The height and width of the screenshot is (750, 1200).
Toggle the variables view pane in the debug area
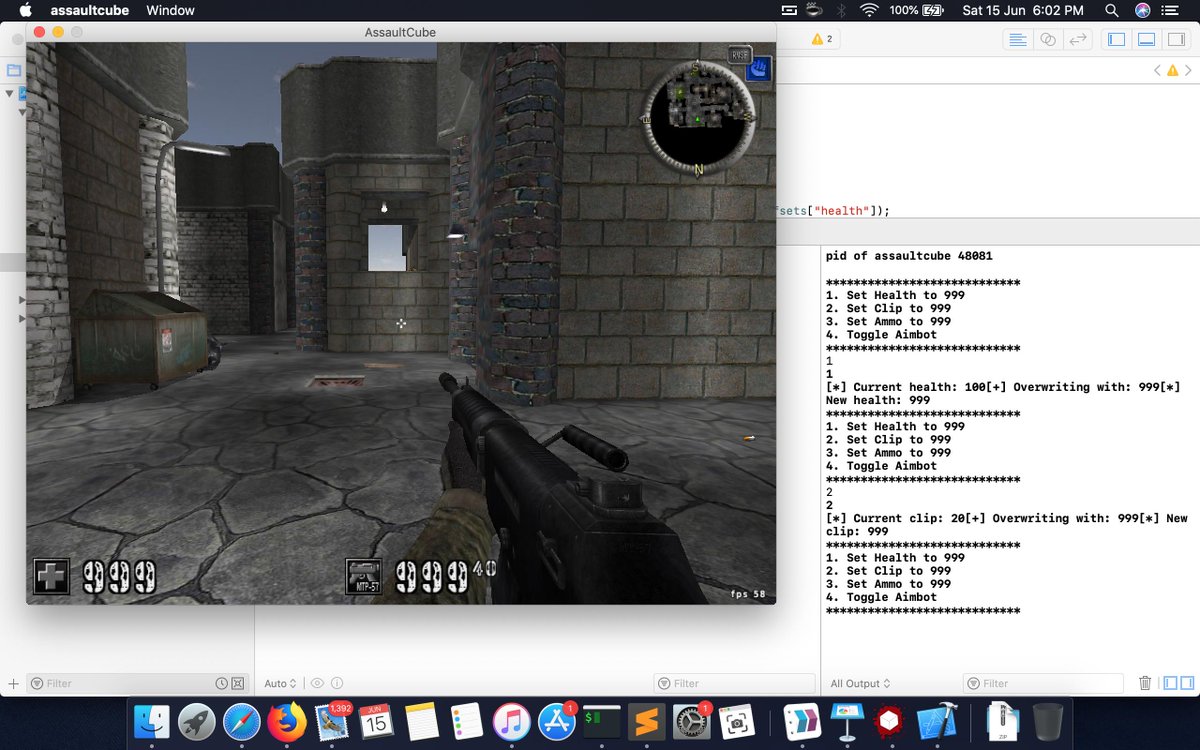[x=1169, y=683]
